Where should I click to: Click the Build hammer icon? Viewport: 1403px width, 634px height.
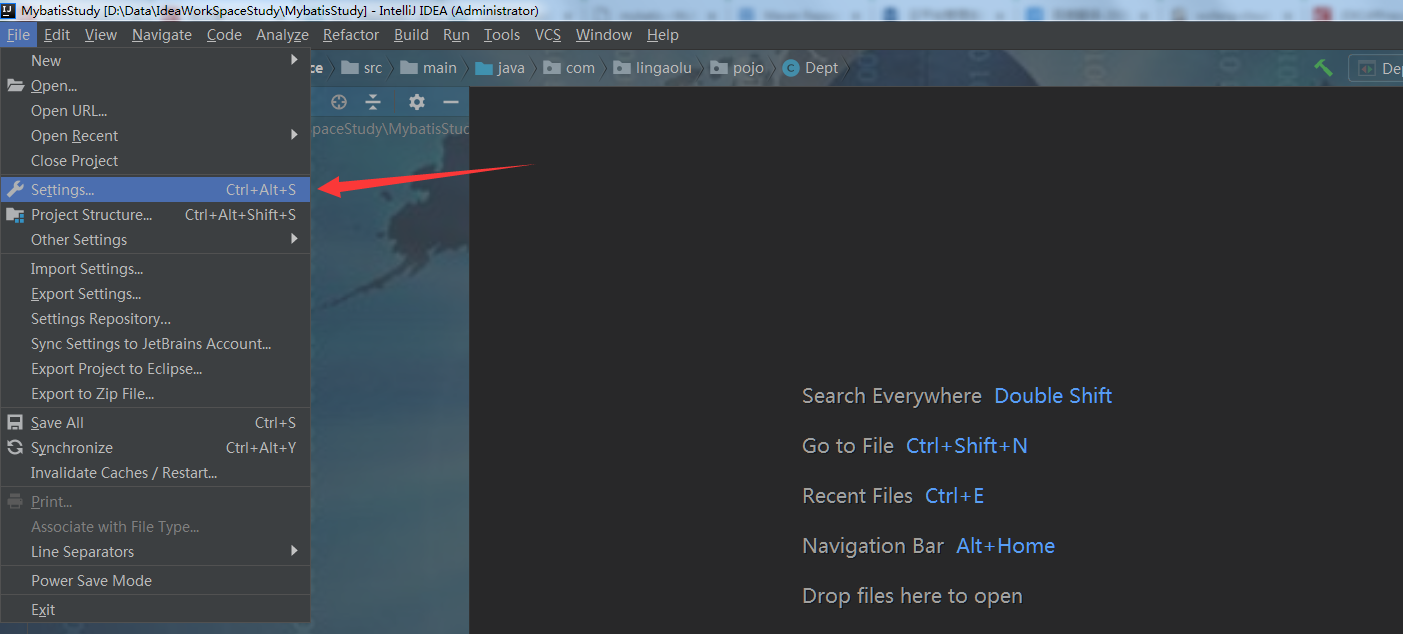[1324, 68]
